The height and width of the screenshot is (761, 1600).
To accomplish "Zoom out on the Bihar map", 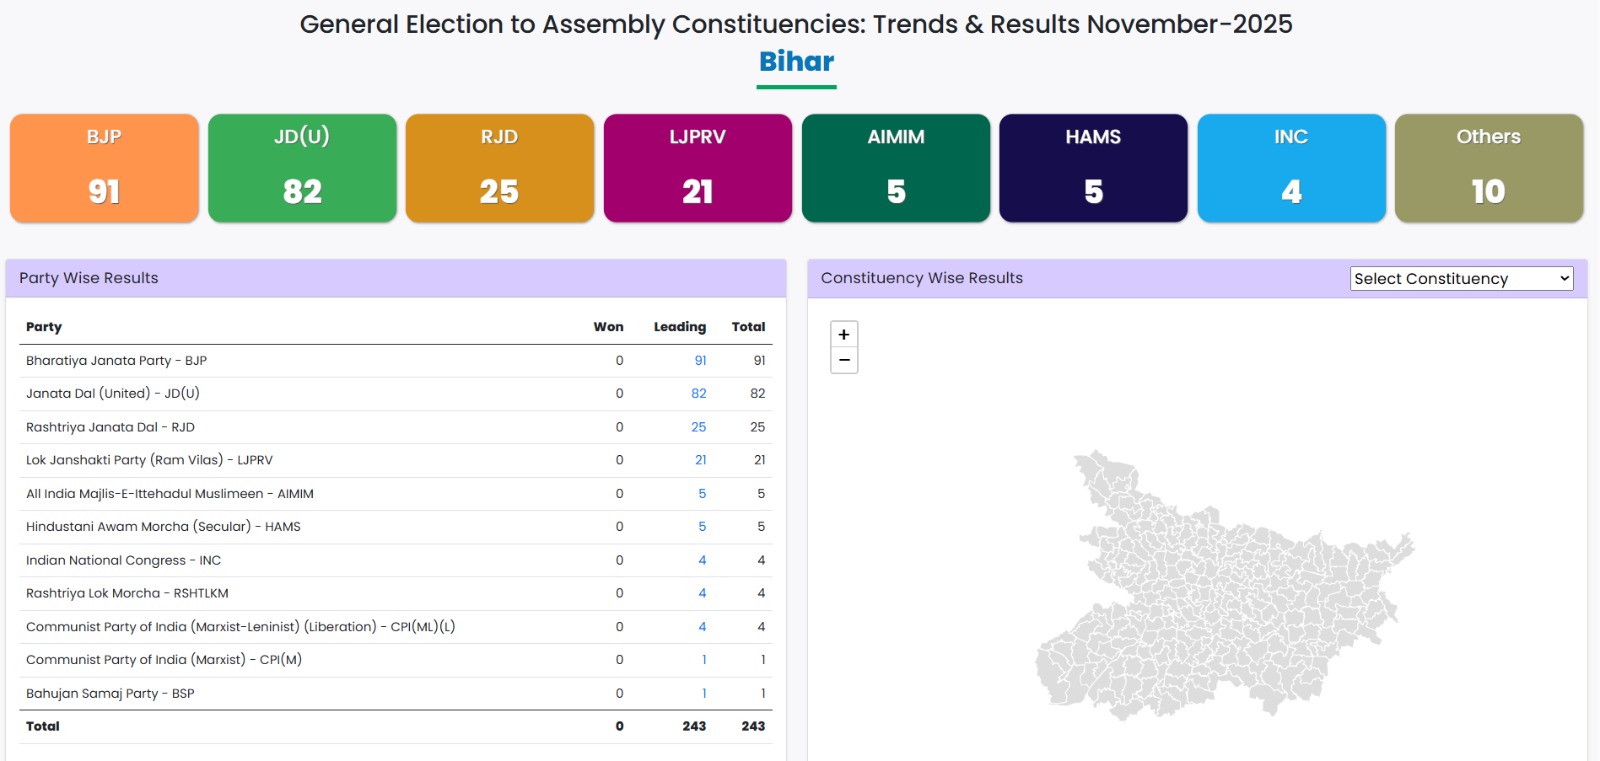I will [x=844, y=360].
